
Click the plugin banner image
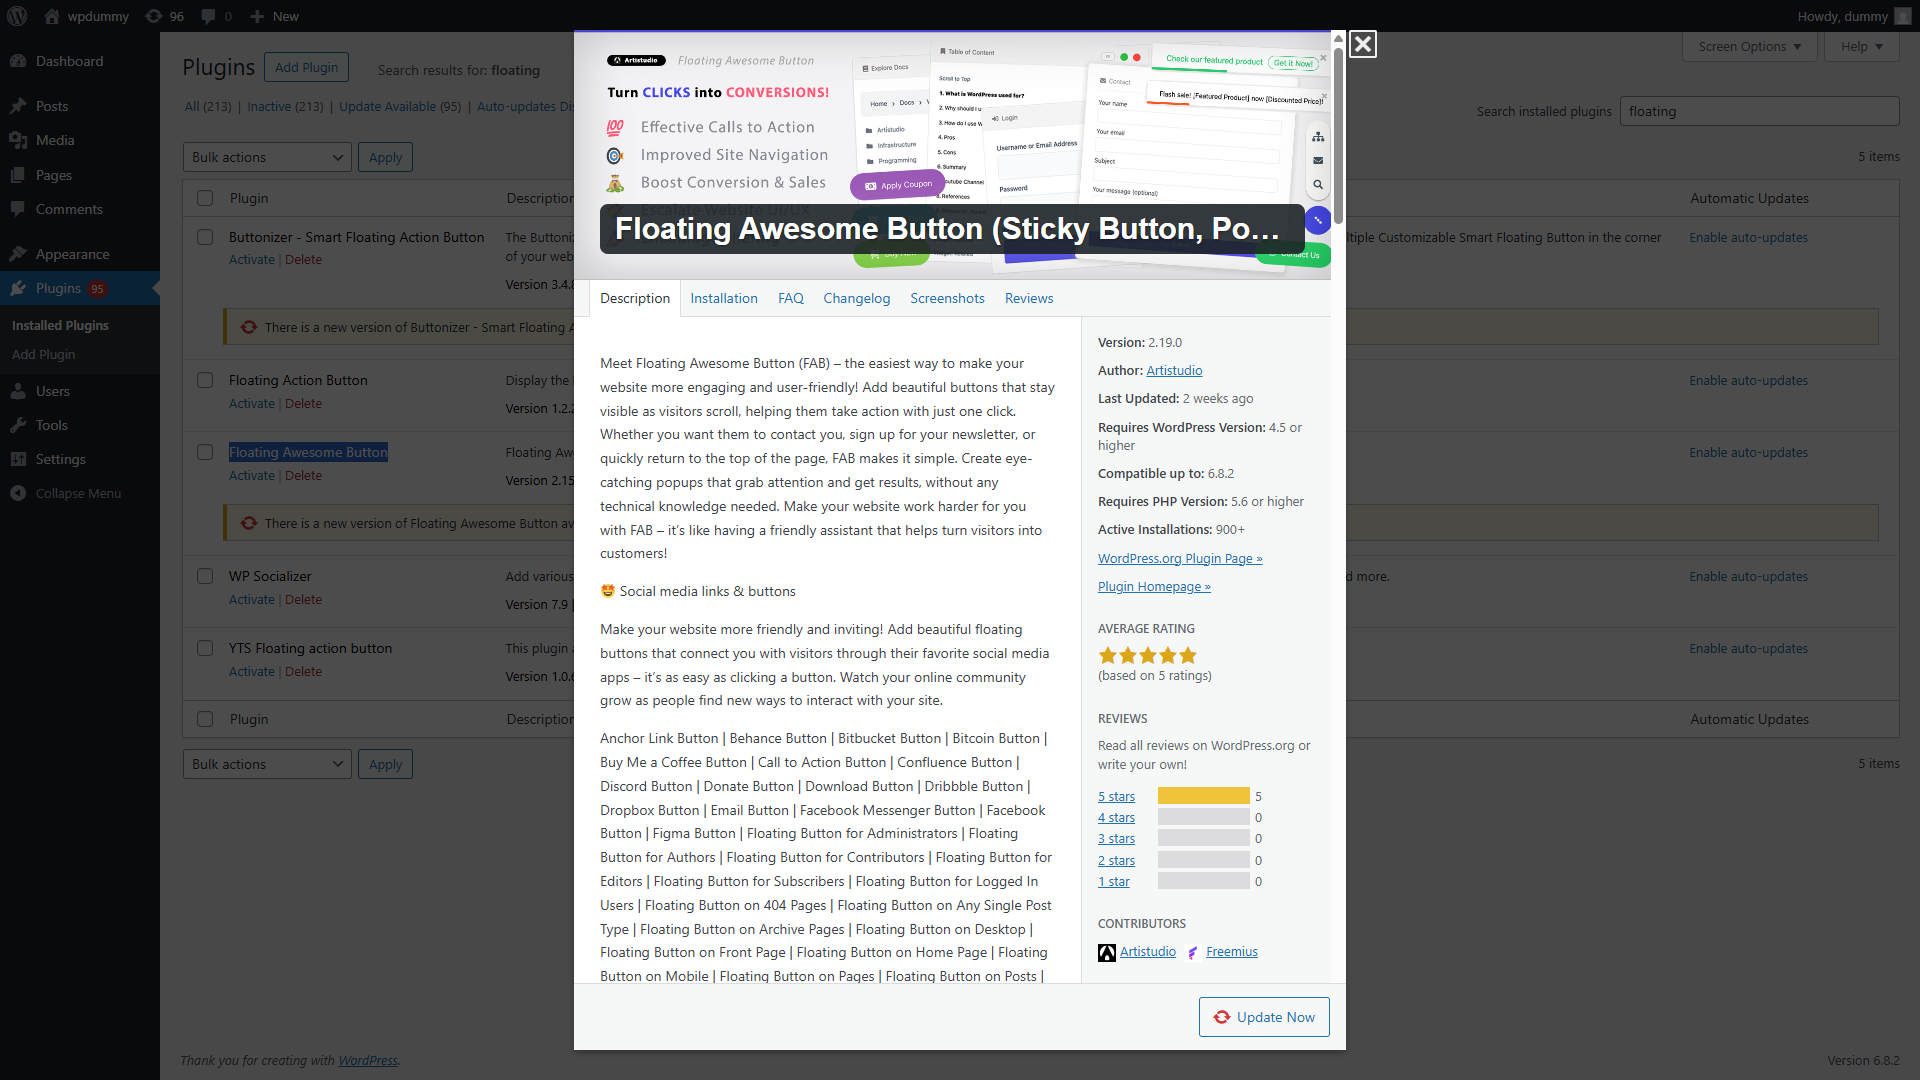(952, 155)
